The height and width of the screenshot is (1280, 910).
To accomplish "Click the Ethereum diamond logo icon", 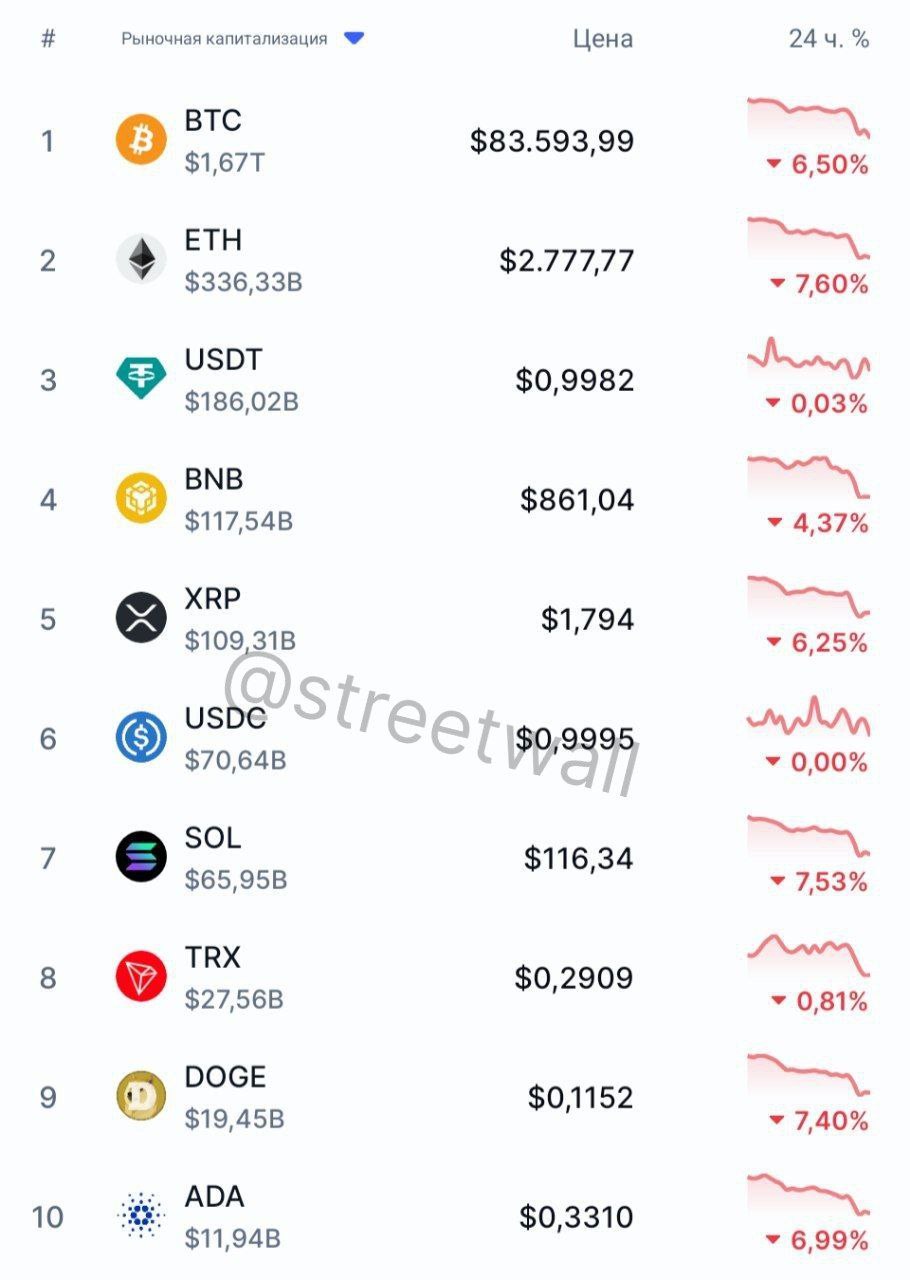I will [141, 260].
